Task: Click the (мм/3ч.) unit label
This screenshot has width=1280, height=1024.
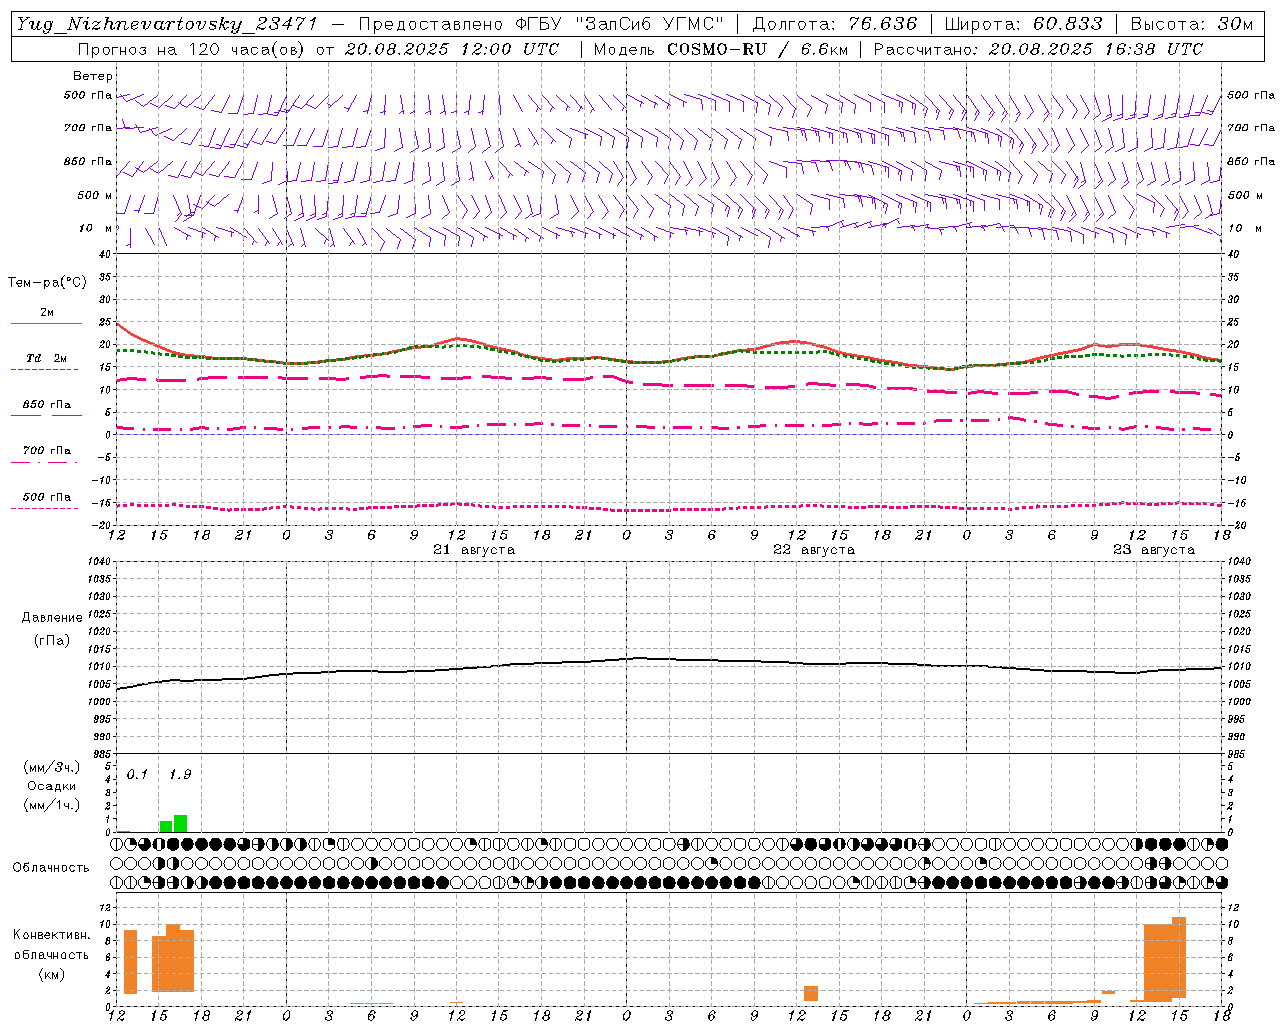Action: click(52, 767)
